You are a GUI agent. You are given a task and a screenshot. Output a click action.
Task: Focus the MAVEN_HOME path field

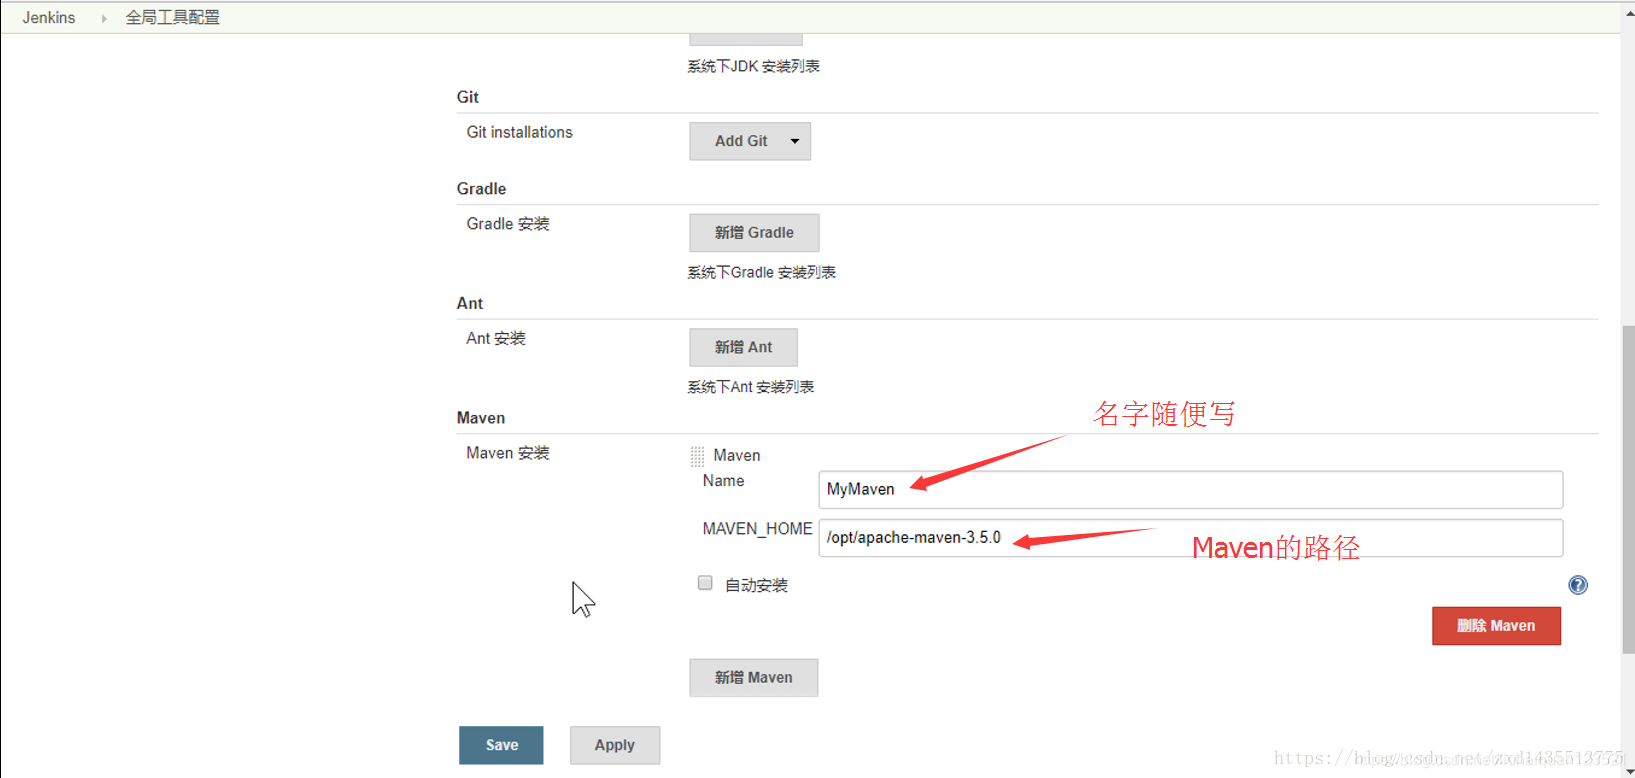click(x=1190, y=537)
